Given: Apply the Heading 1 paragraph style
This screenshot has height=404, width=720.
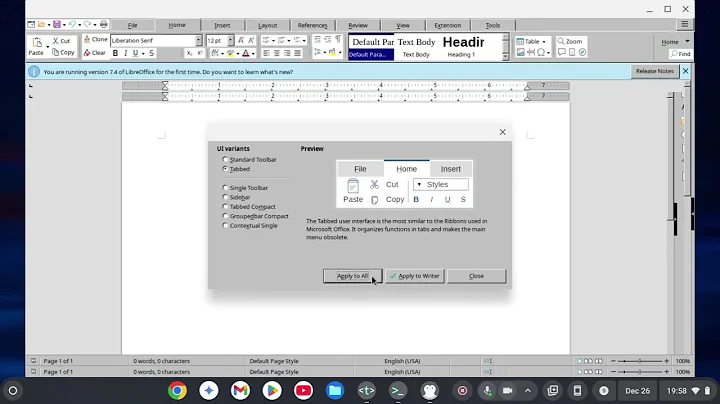Looking at the screenshot, I should pyautogui.click(x=463, y=47).
